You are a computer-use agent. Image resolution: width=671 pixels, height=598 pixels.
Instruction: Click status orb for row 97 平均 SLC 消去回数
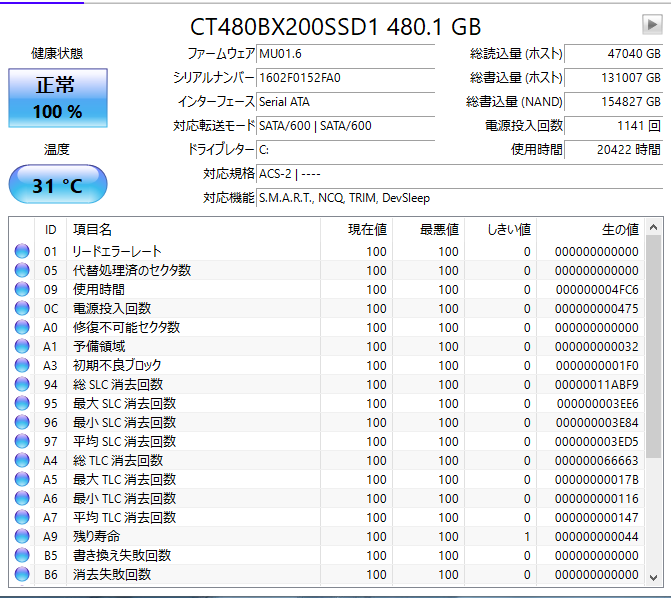[x=22, y=441]
